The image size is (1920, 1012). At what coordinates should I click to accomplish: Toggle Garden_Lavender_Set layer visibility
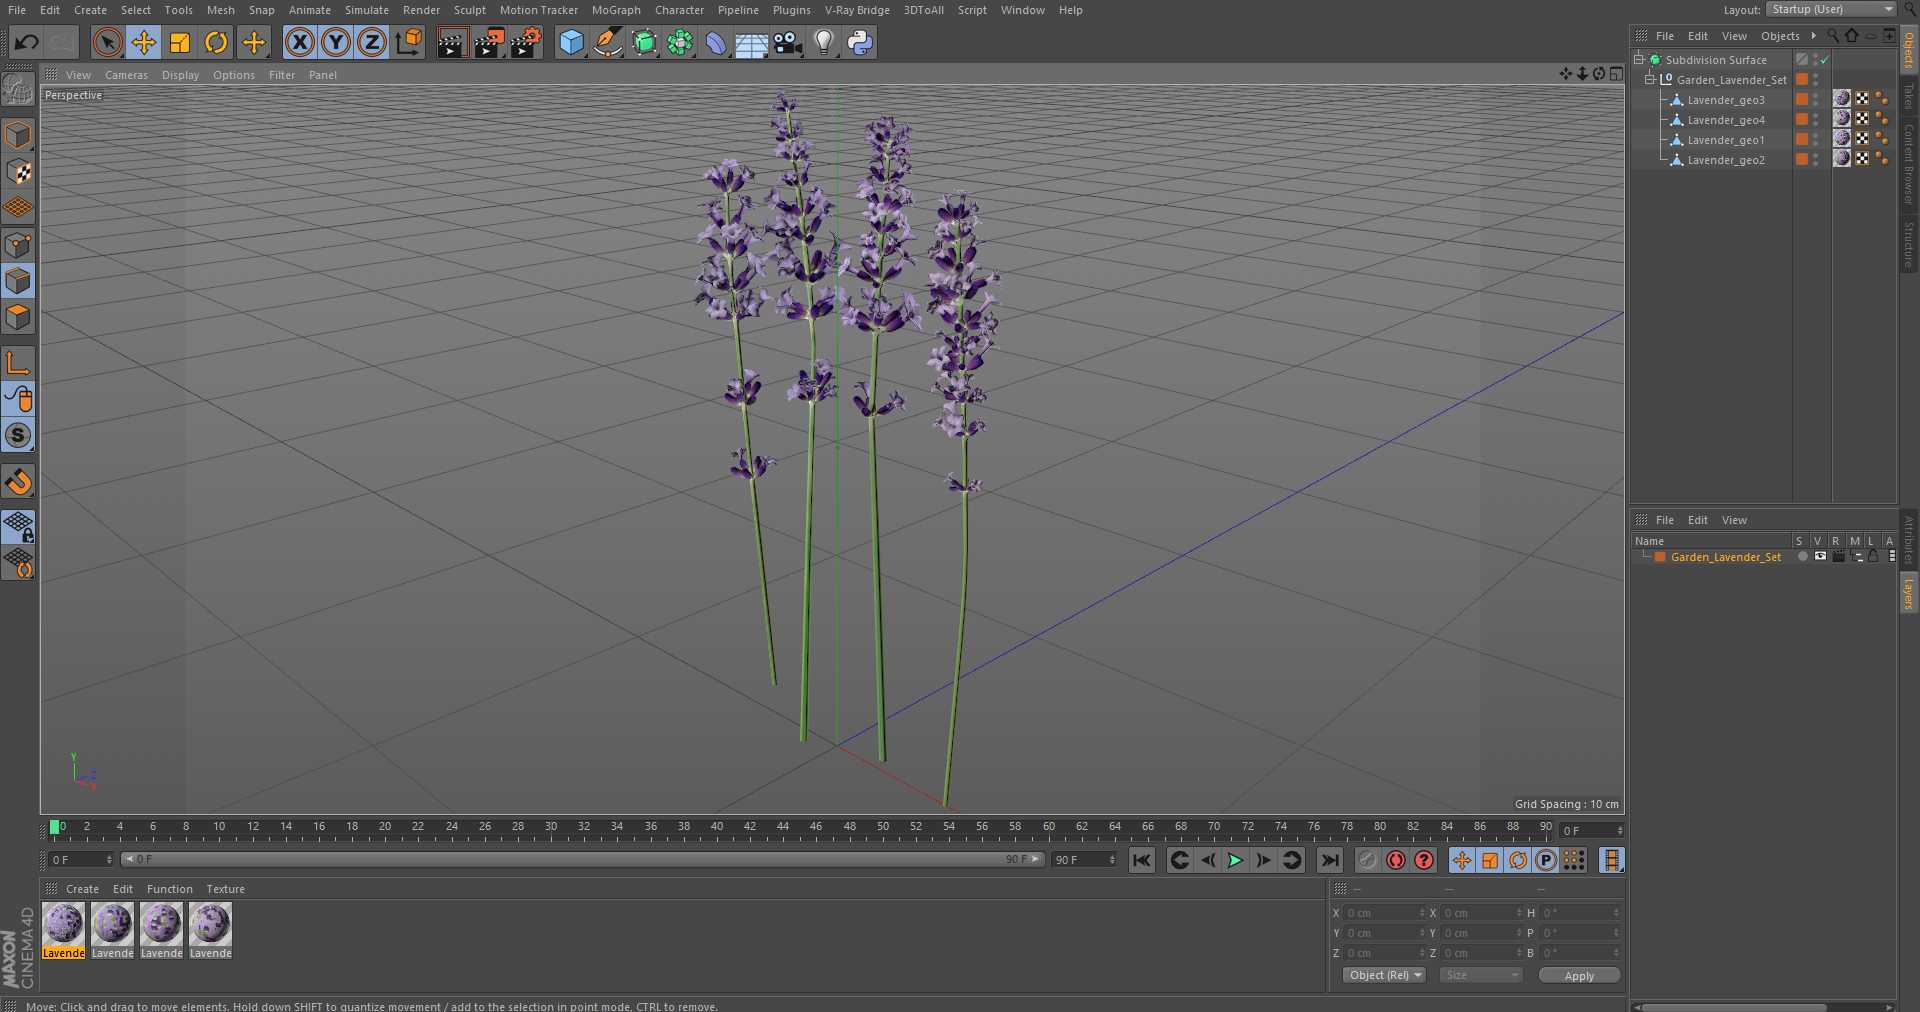(x=1820, y=557)
